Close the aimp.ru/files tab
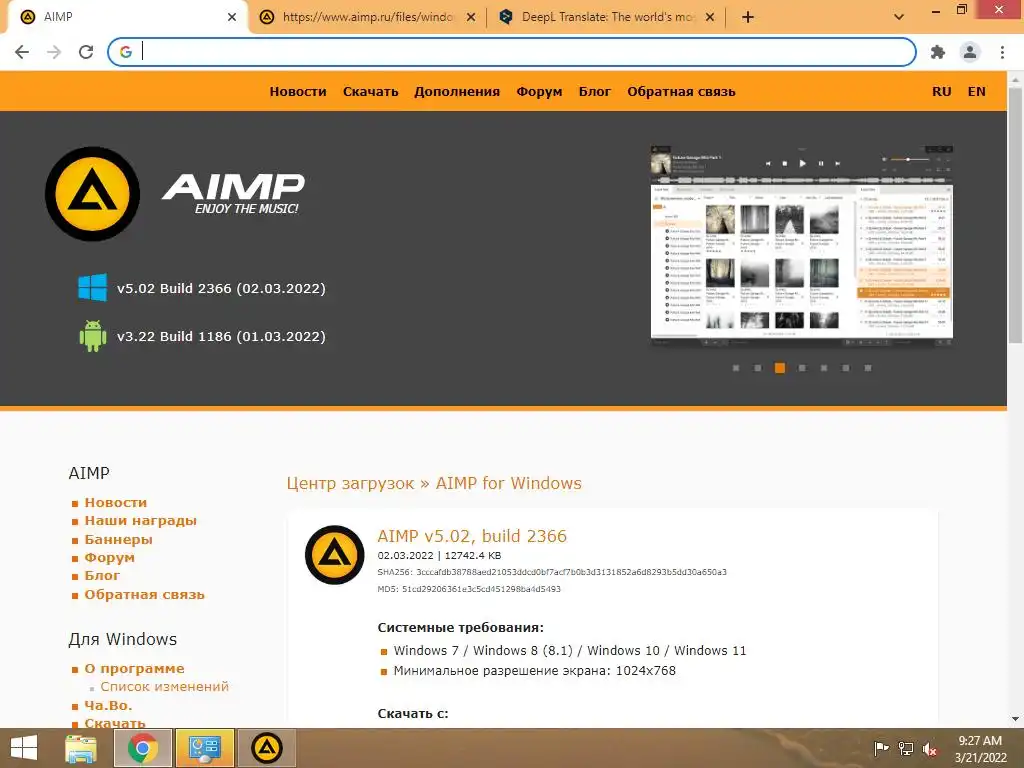1024x768 pixels. (471, 17)
